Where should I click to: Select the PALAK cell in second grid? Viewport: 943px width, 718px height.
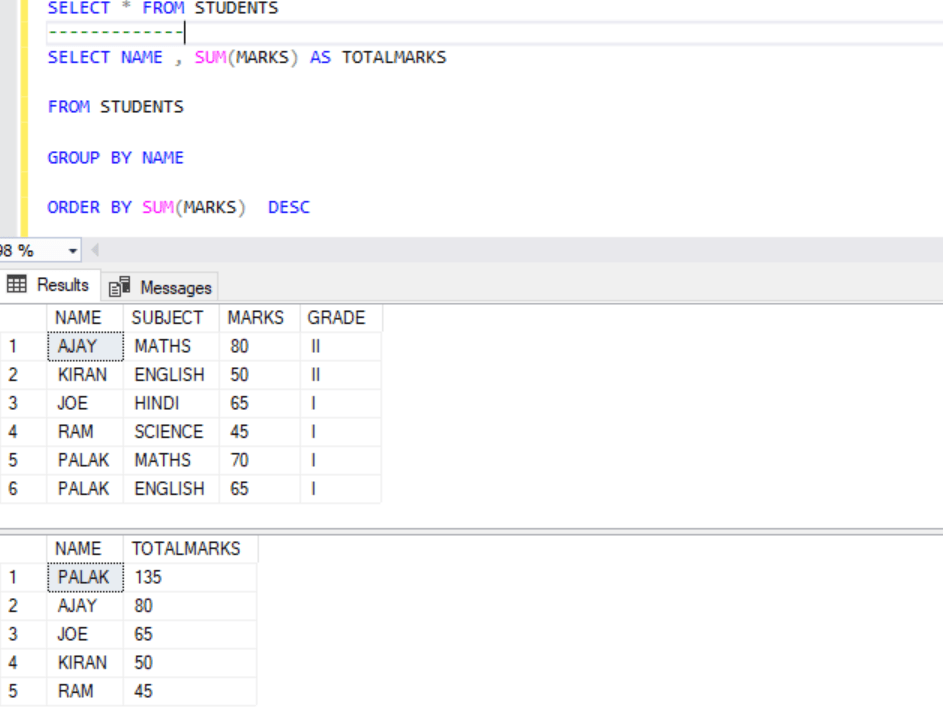point(85,577)
